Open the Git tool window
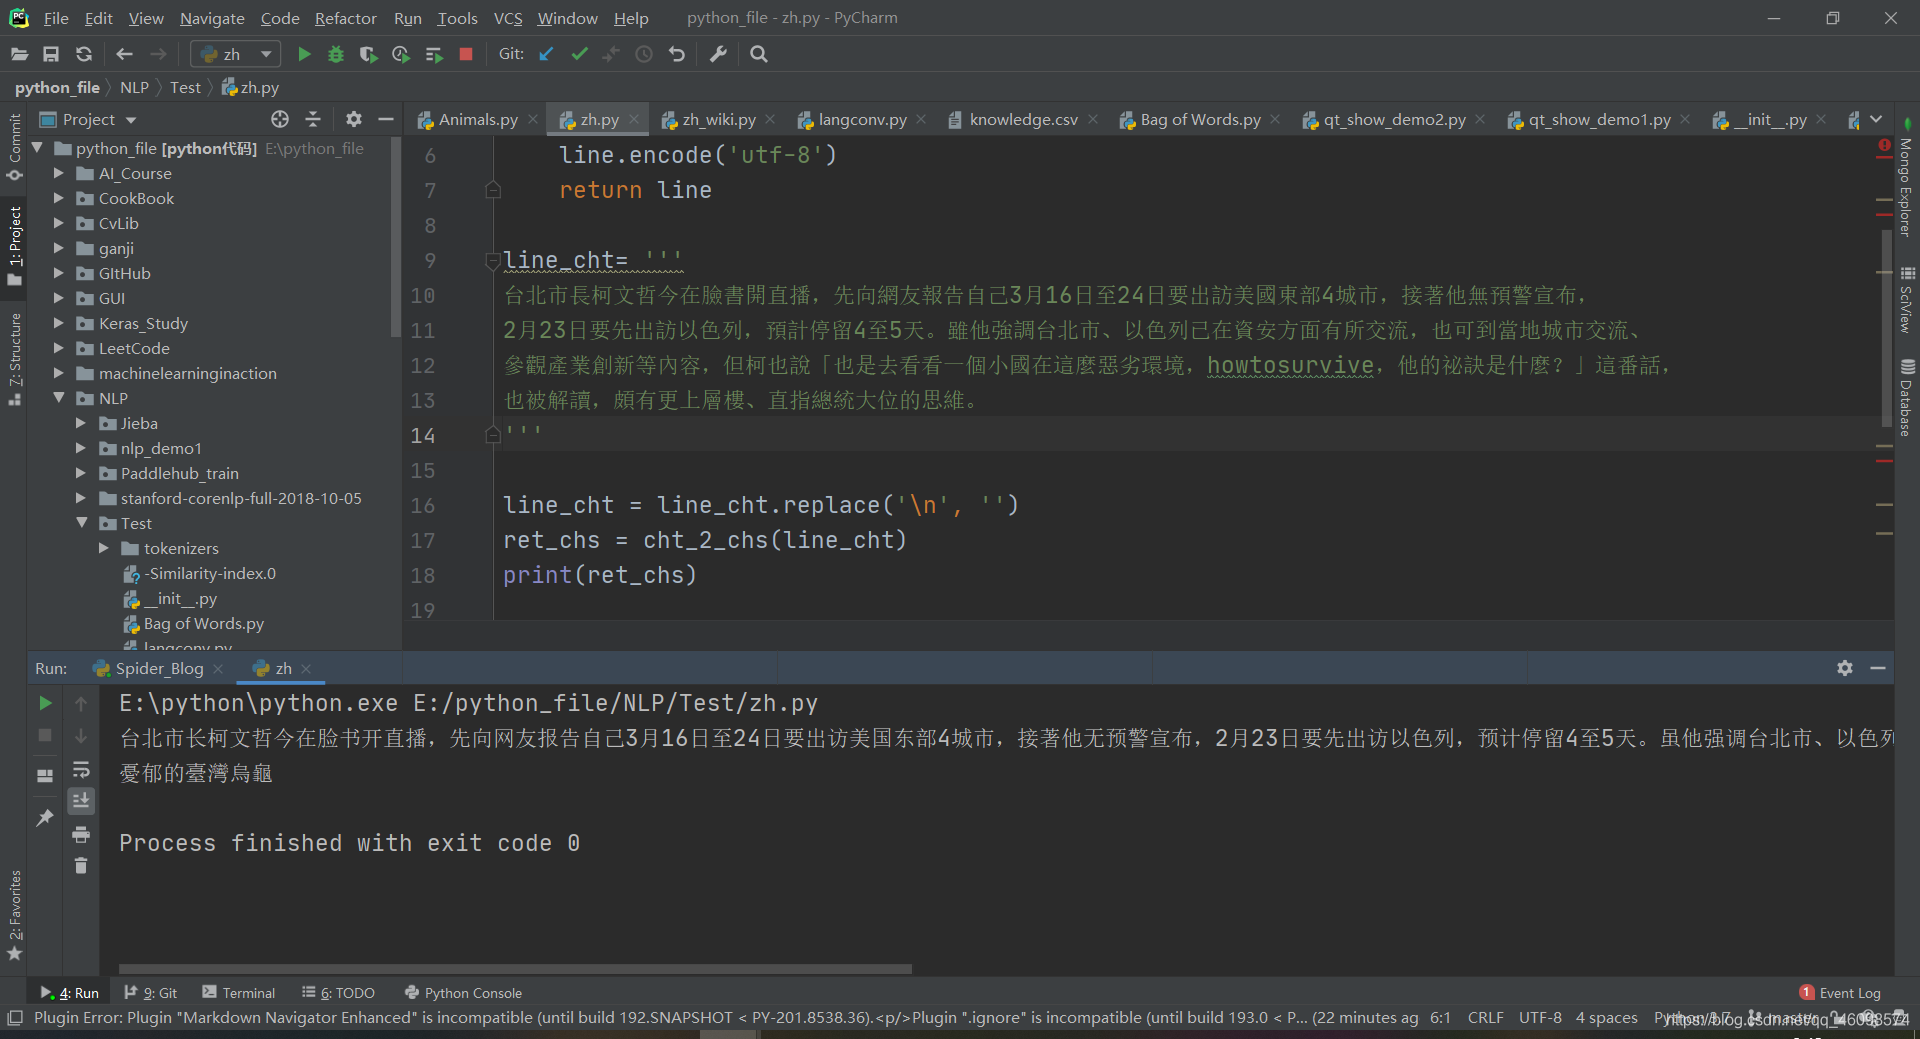The image size is (1920, 1039). (150, 993)
